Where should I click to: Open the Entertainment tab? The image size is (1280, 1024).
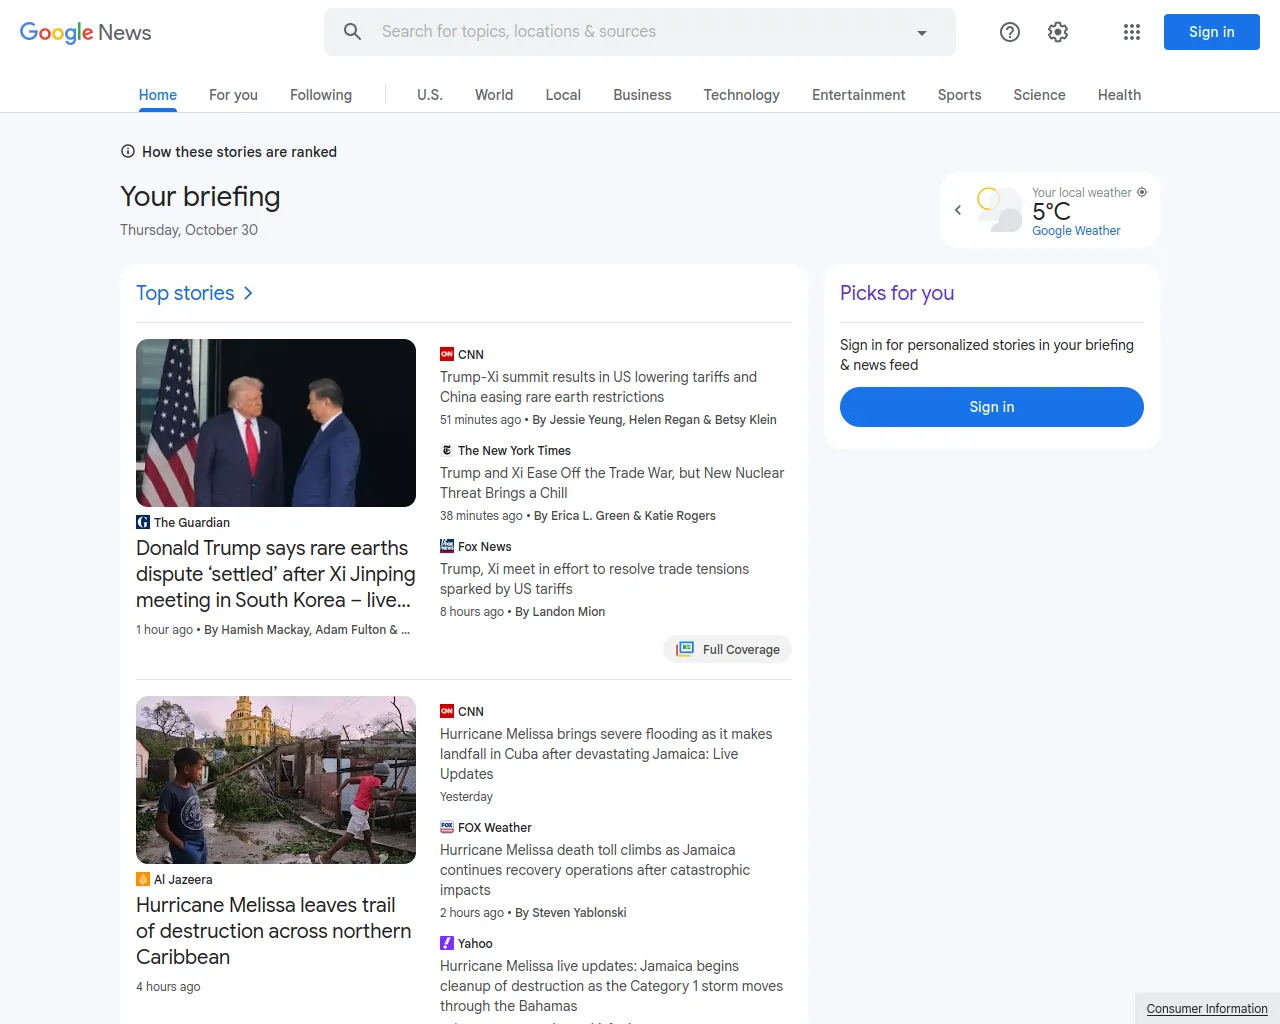pos(858,95)
